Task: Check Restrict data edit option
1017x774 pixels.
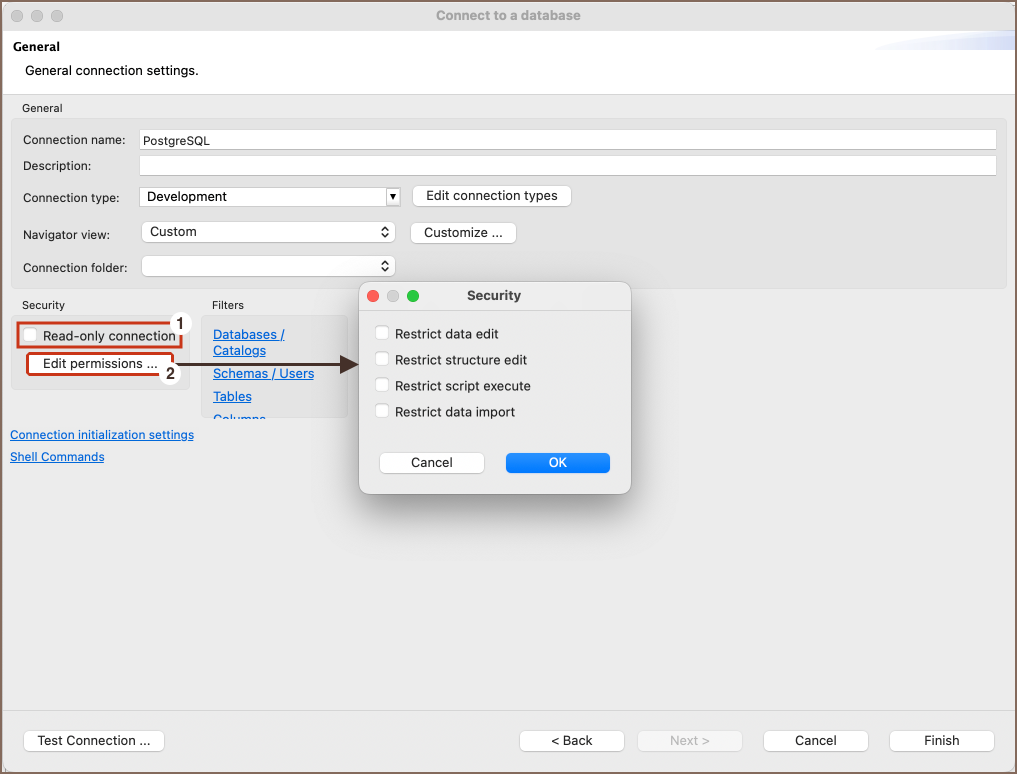Action: tap(382, 333)
